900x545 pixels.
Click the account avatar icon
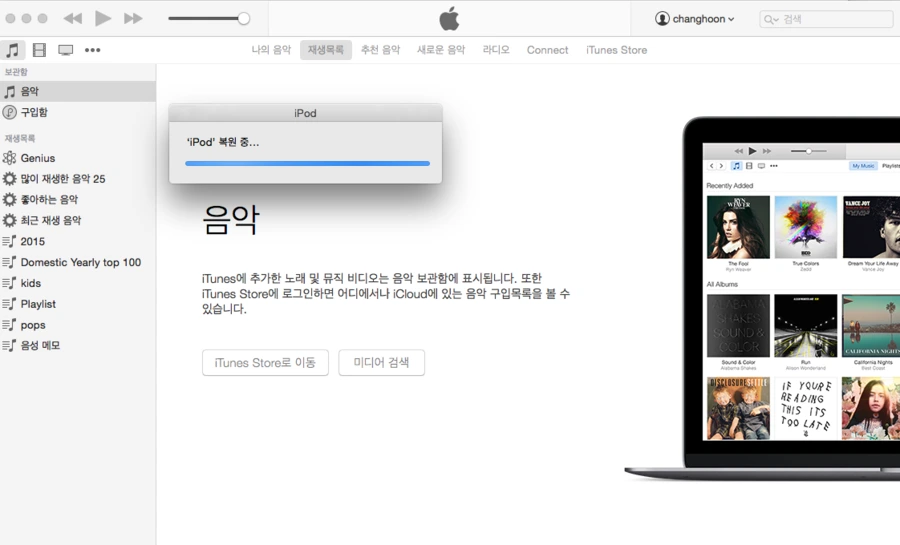662,19
